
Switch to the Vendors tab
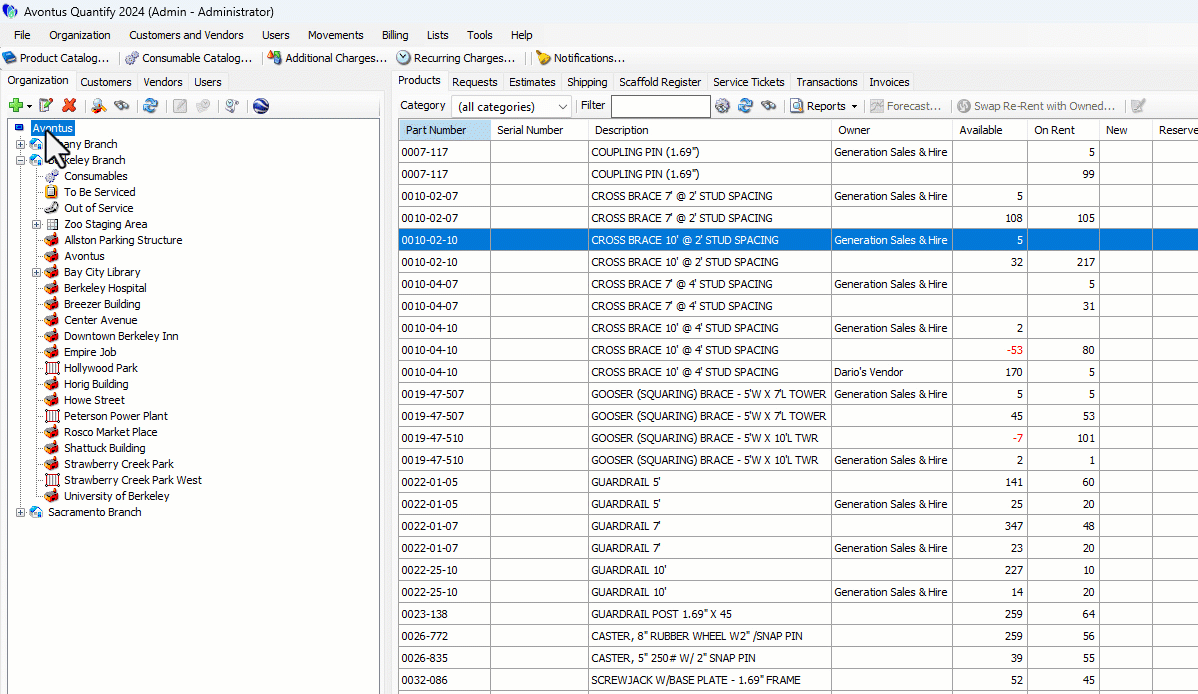163,82
